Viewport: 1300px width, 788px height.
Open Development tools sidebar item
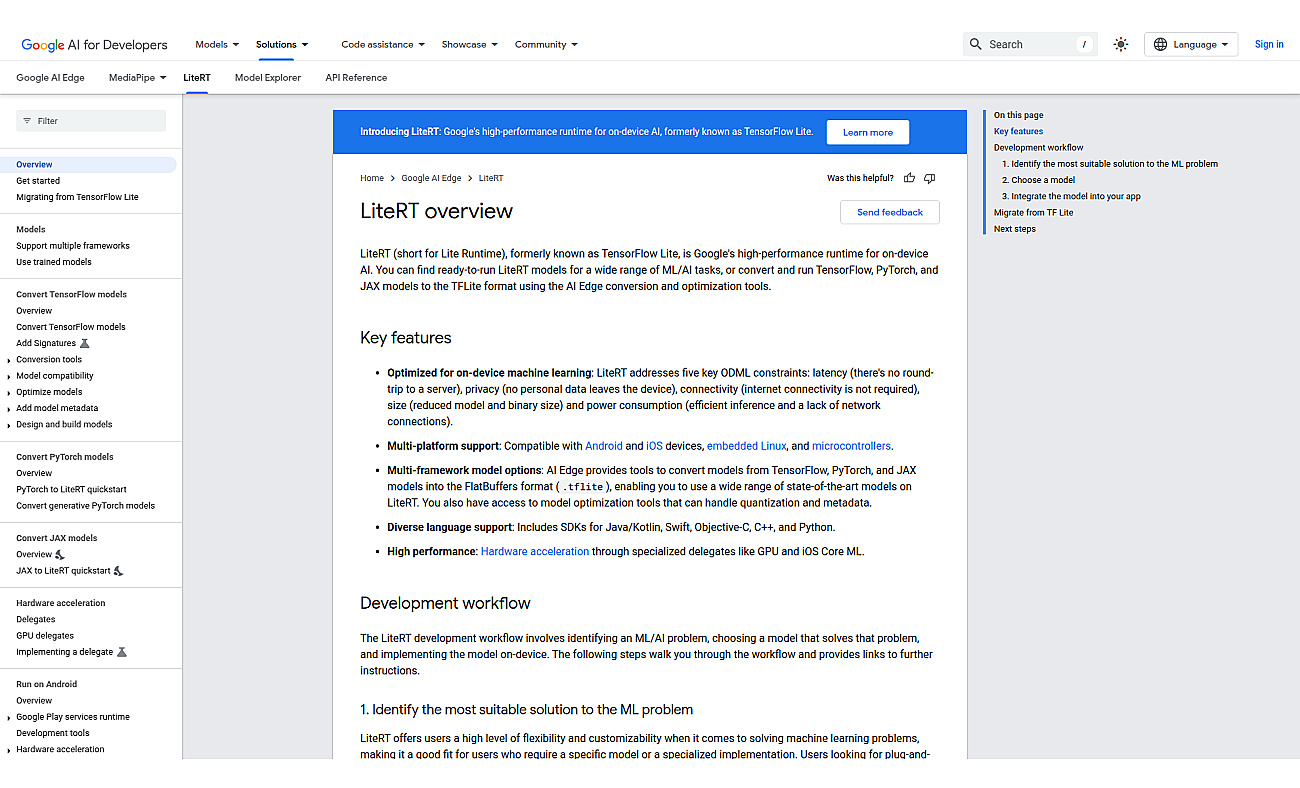pos(53,733)
